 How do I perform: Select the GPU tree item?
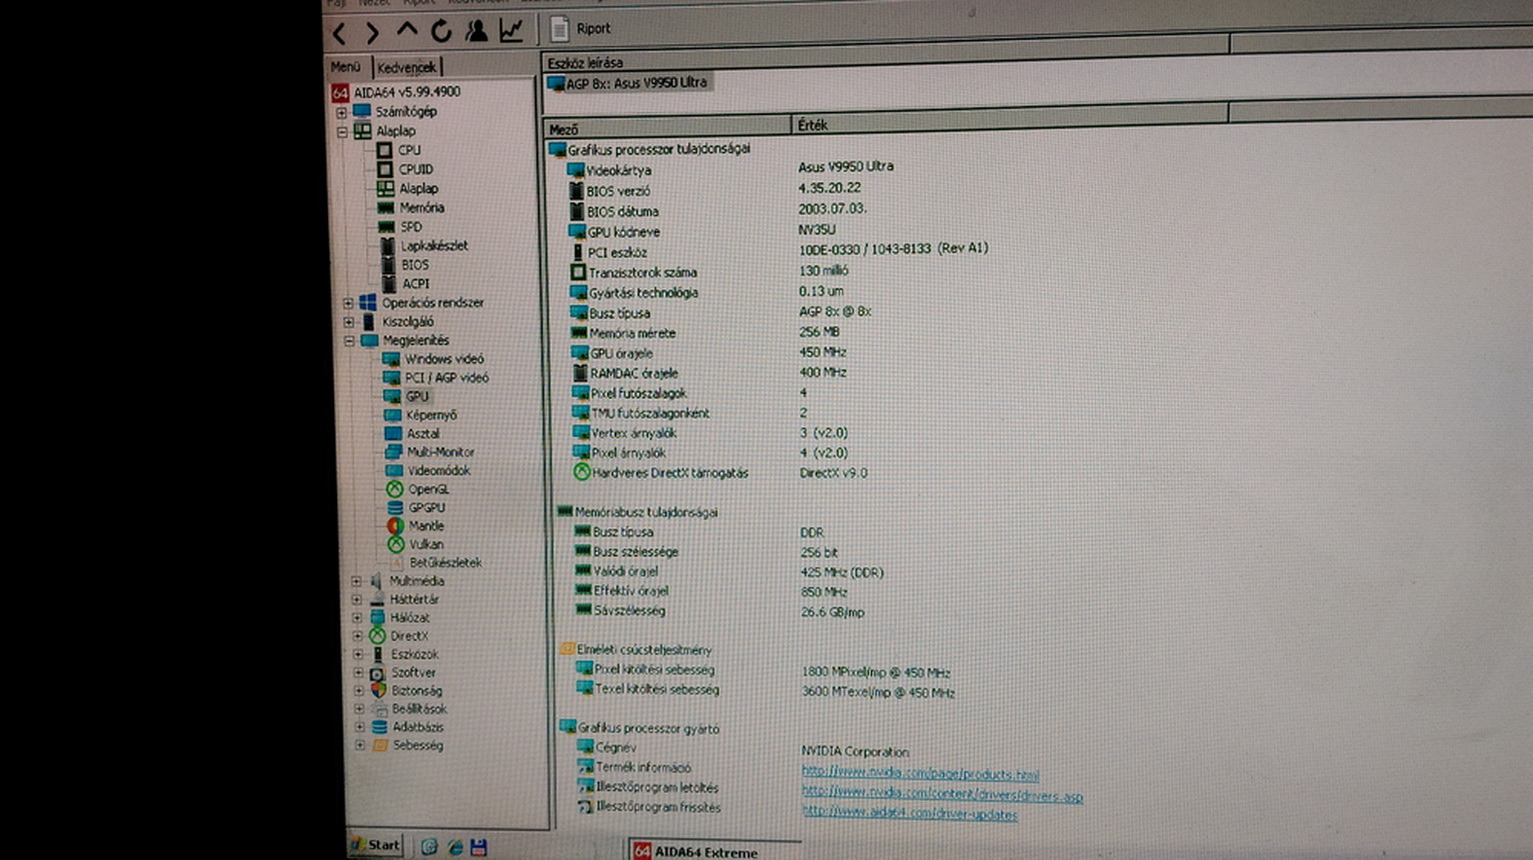click(417, 397)
